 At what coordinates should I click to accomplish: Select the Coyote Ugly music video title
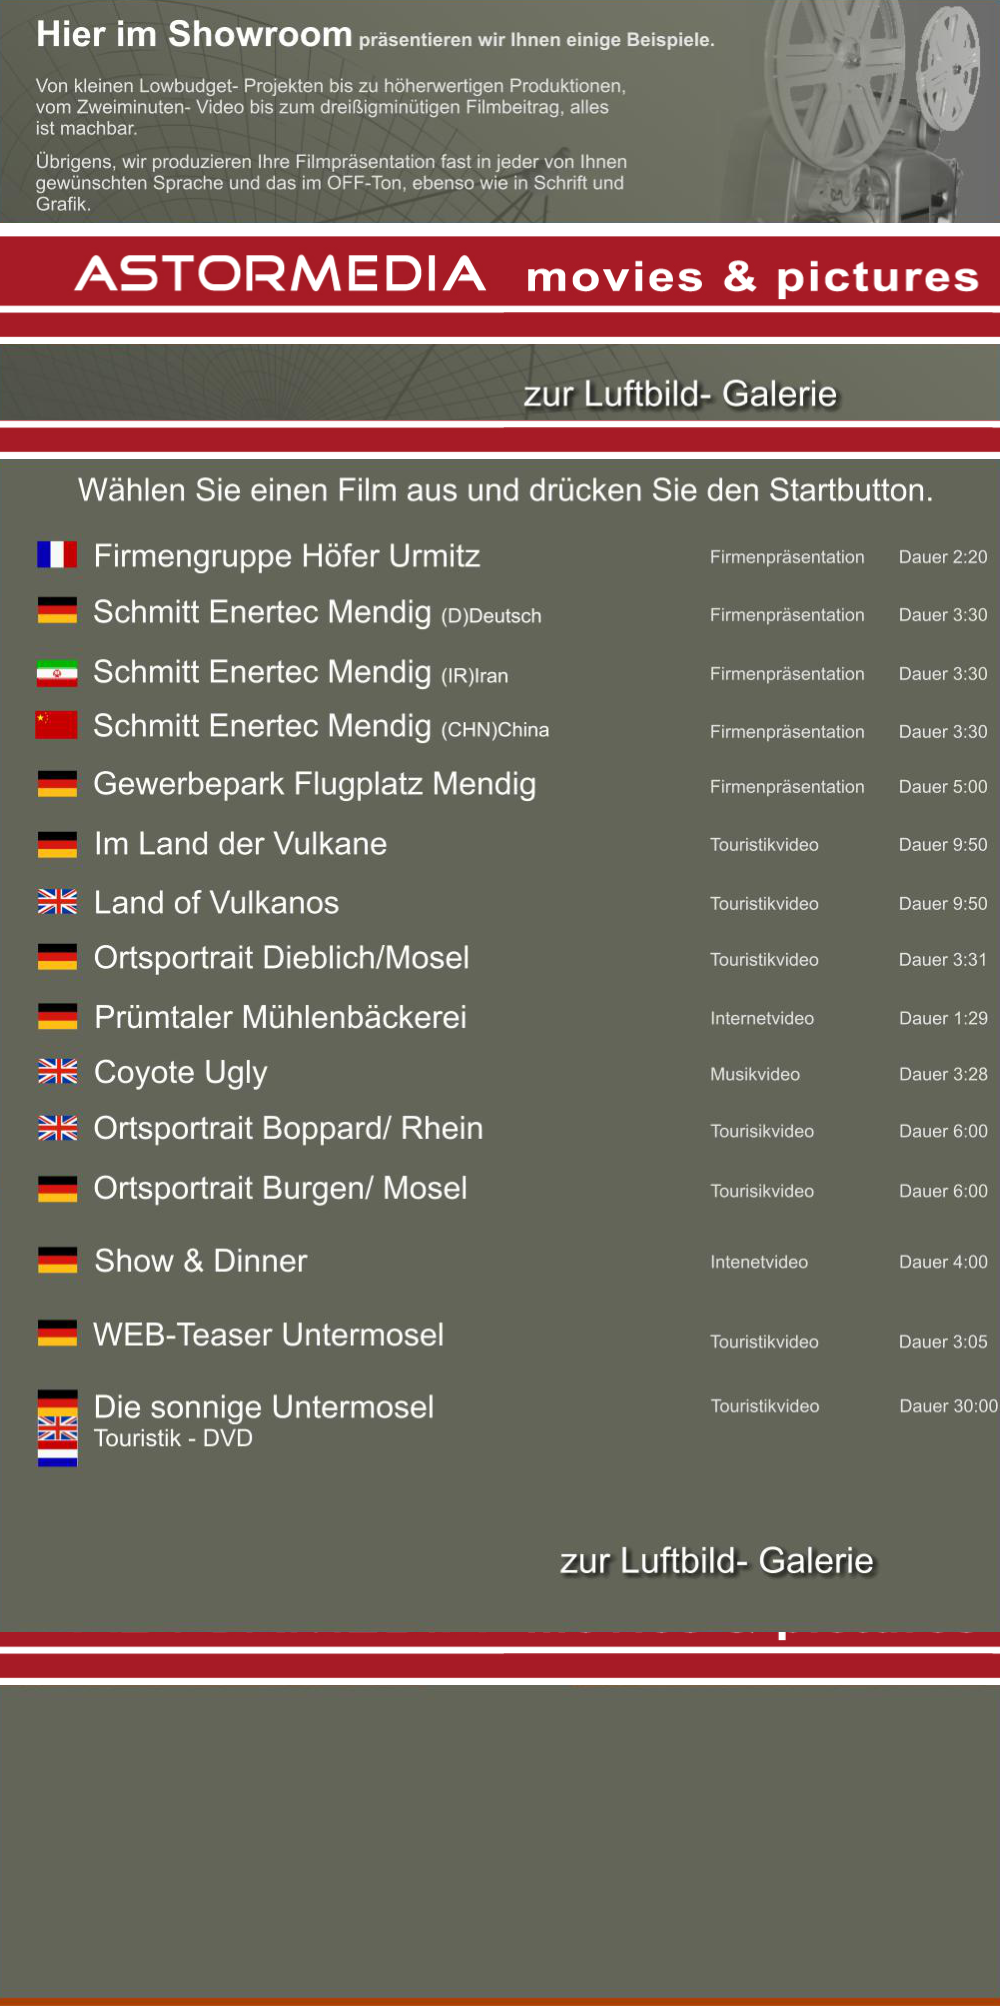point(180,1073)
